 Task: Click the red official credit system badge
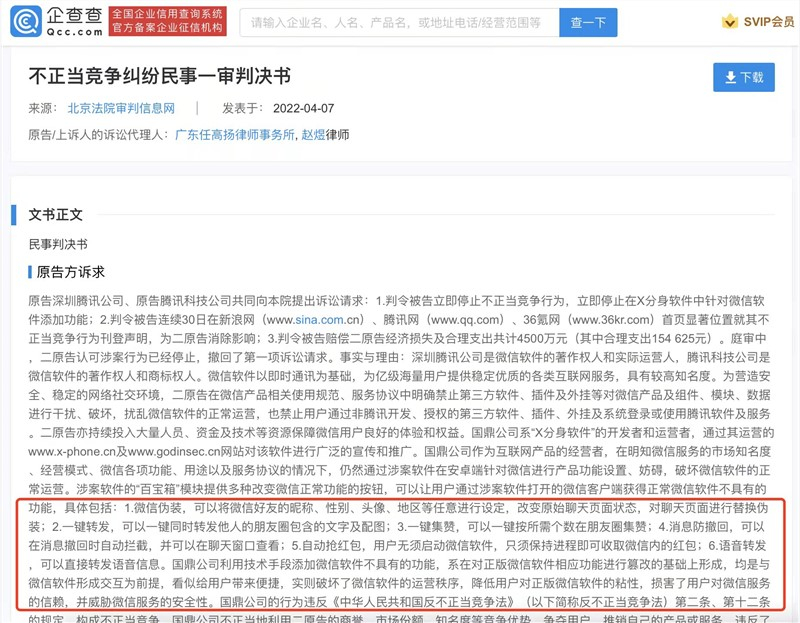(166, 21)
